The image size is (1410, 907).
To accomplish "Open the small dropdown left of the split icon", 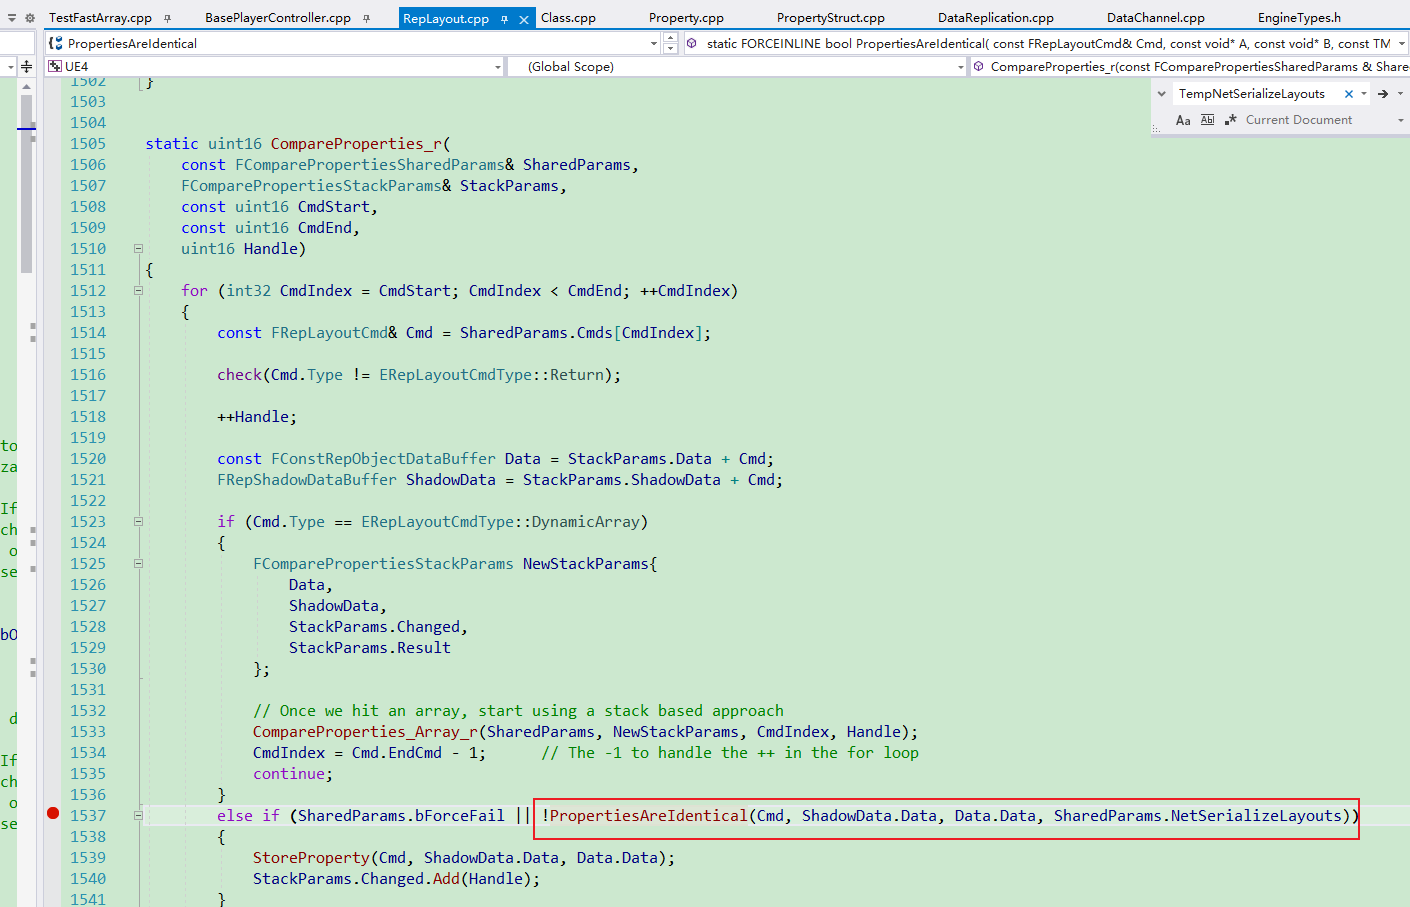I will (x=10, y=67).
